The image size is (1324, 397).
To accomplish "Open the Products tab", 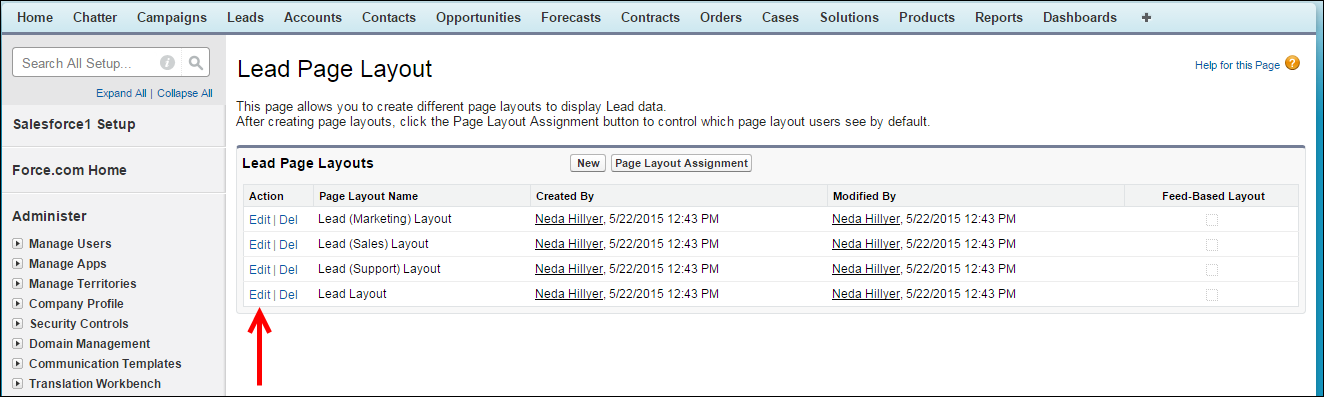I will click(927, 17).
